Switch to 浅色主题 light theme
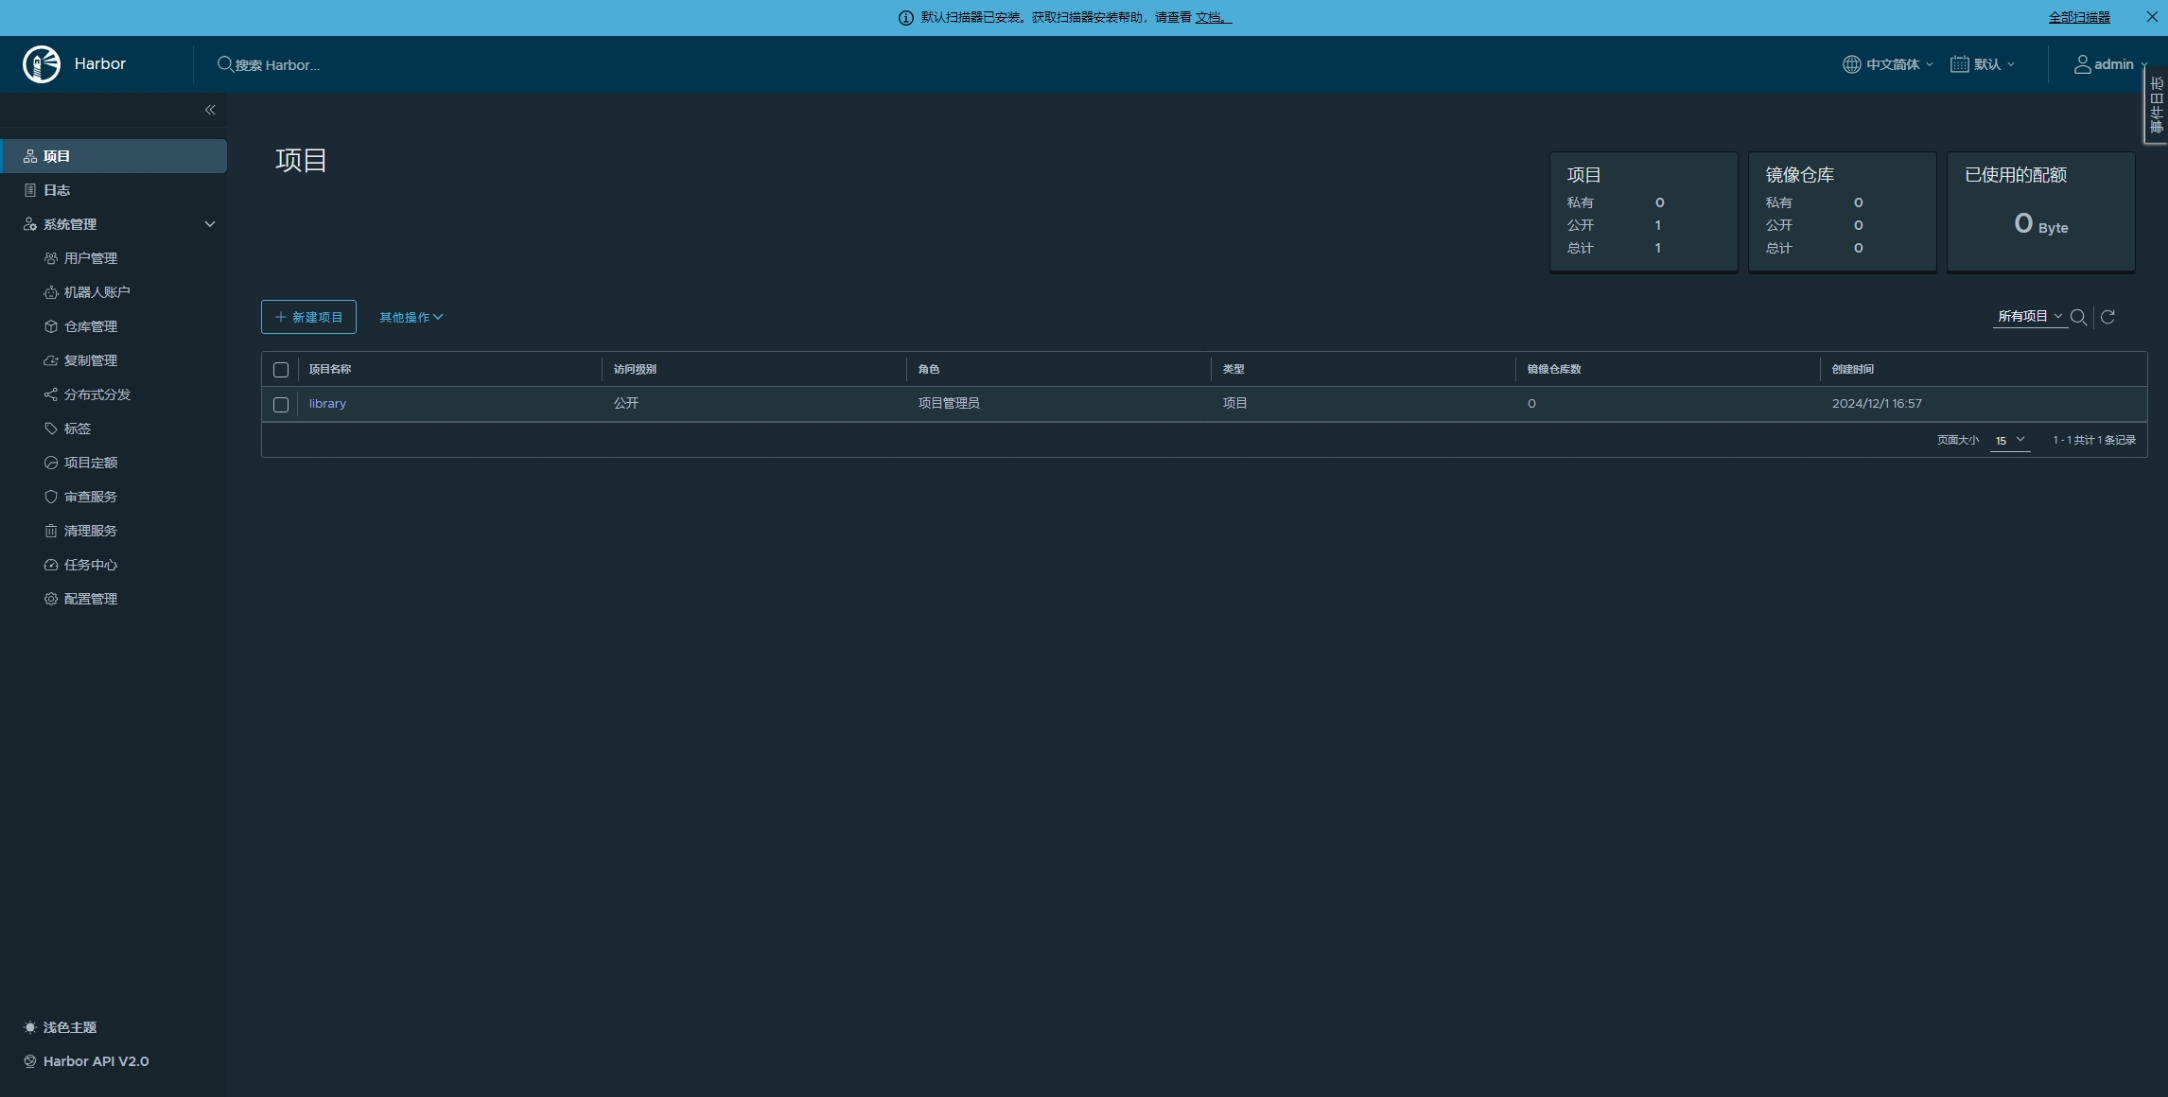 [x=69, y=1027]
